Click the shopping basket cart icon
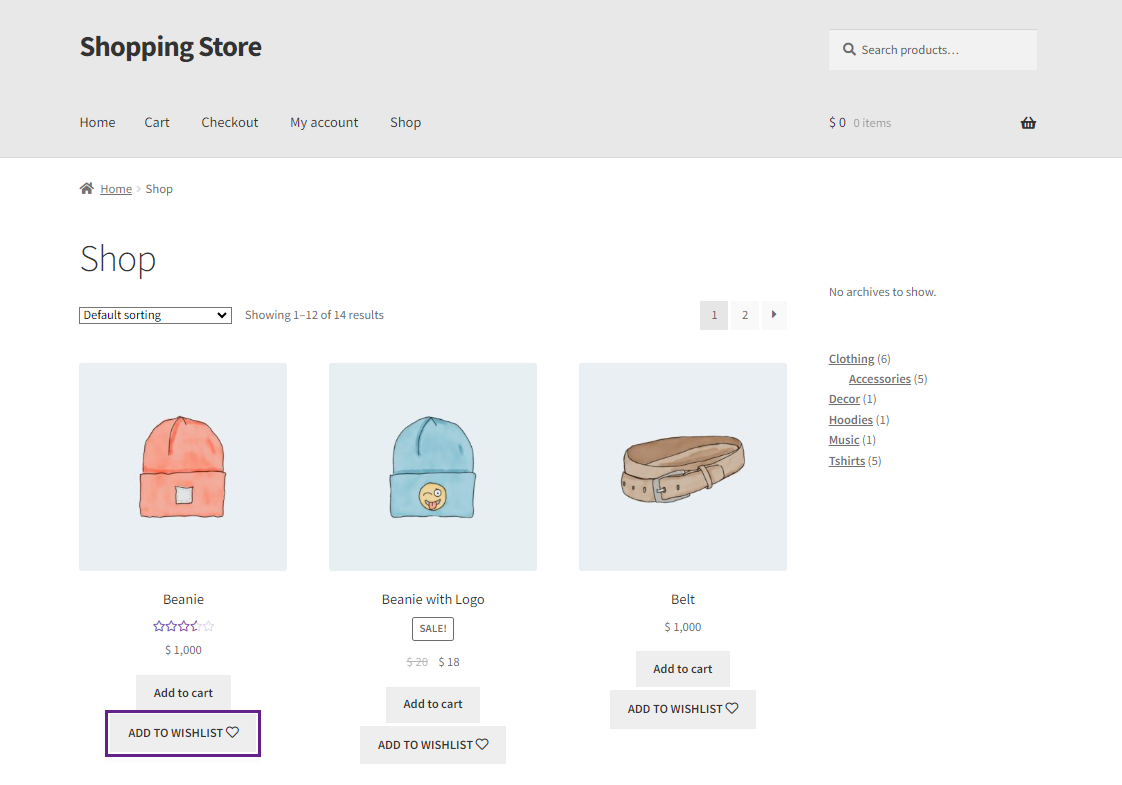The image size is (1122, 785). pyautogui.click(x=1028, y=123)
